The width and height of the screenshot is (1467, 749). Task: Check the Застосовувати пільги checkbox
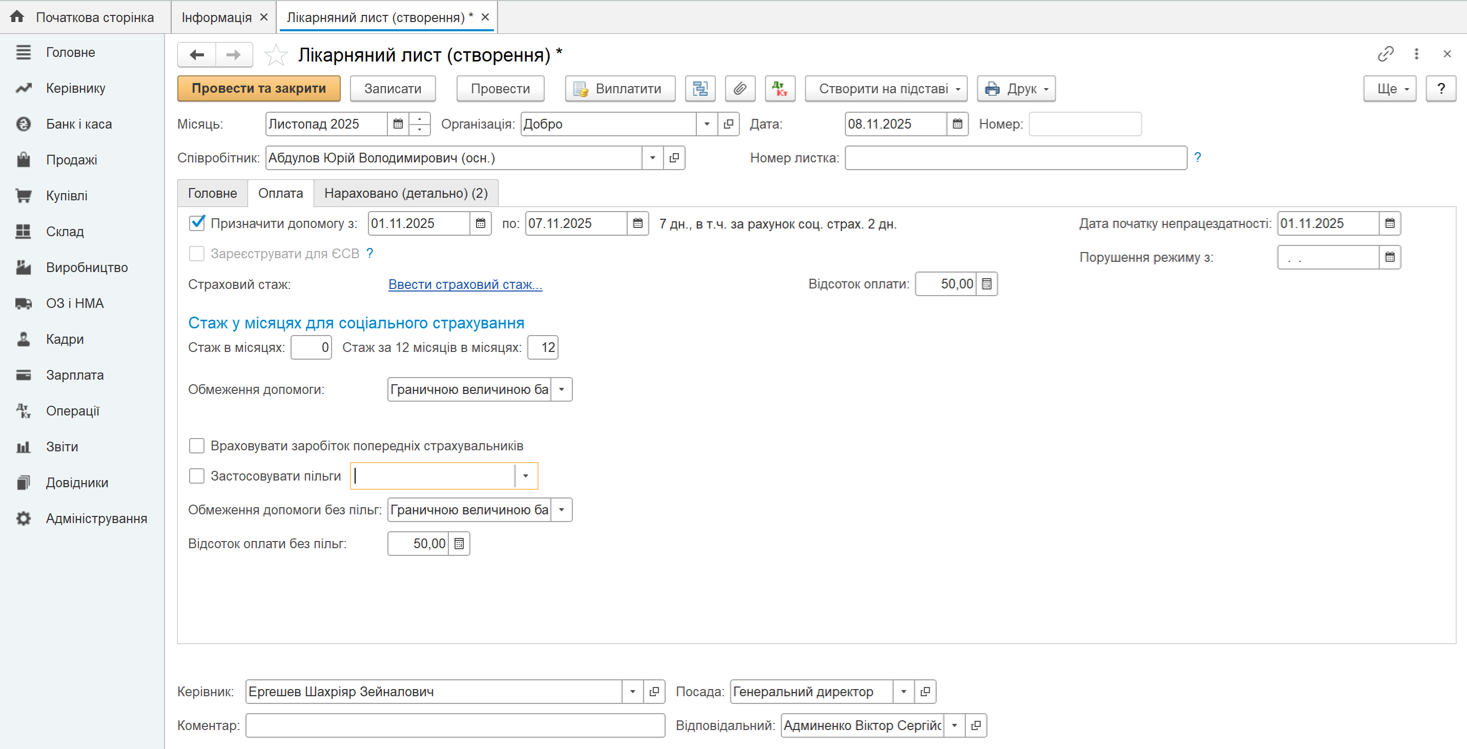tap(197, 476)
